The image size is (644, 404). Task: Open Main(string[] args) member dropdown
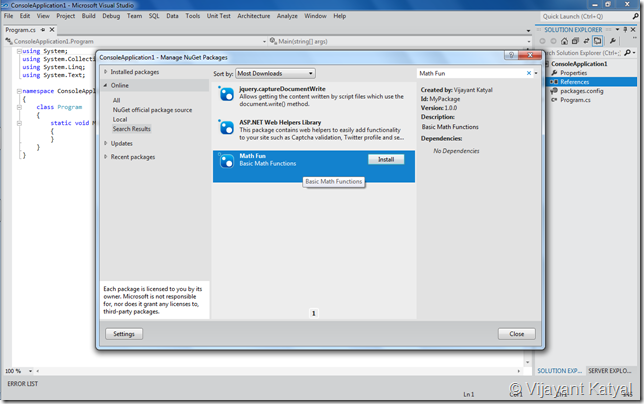pos(529,41)
